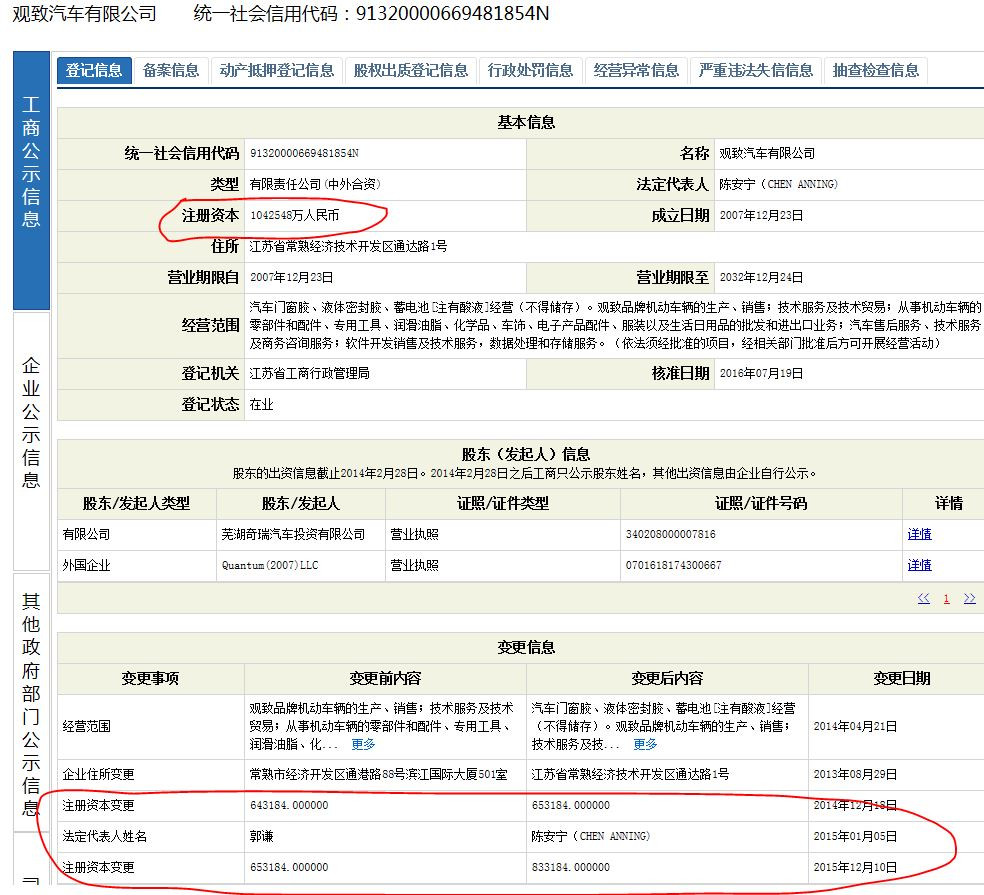Open 详情 link for Quantum (2007) LLC
The height and width of the screenshot is (895, 984).
[919, 565]
